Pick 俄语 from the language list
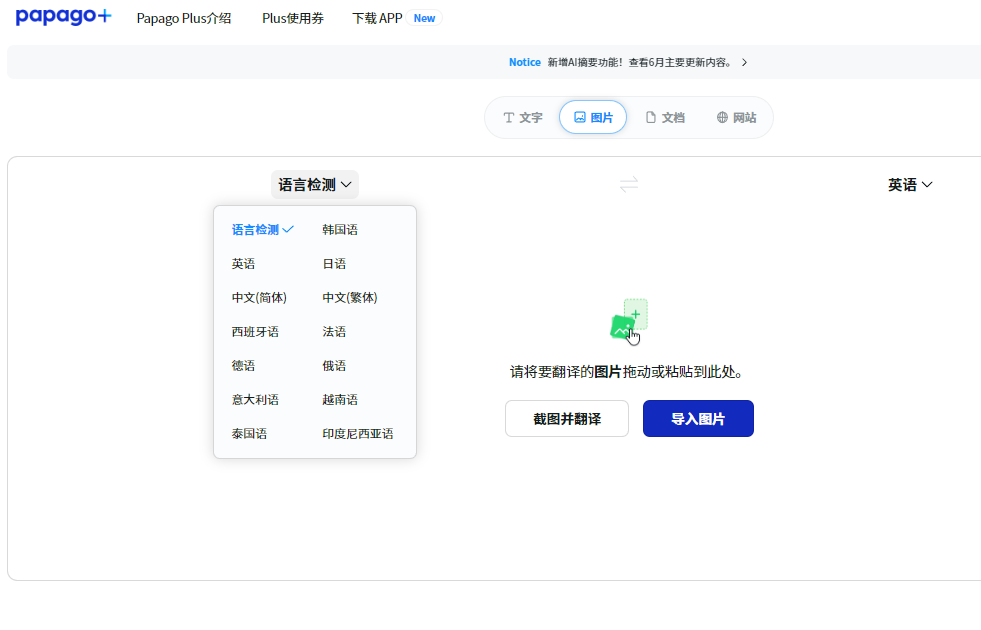 point(333,365)
